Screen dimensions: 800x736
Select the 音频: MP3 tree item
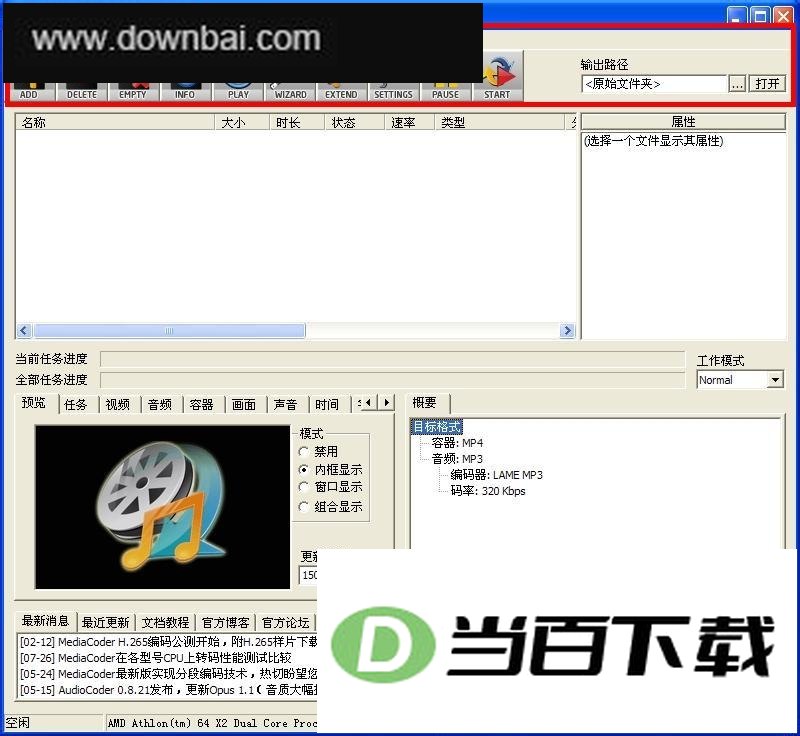coord(457,459)
